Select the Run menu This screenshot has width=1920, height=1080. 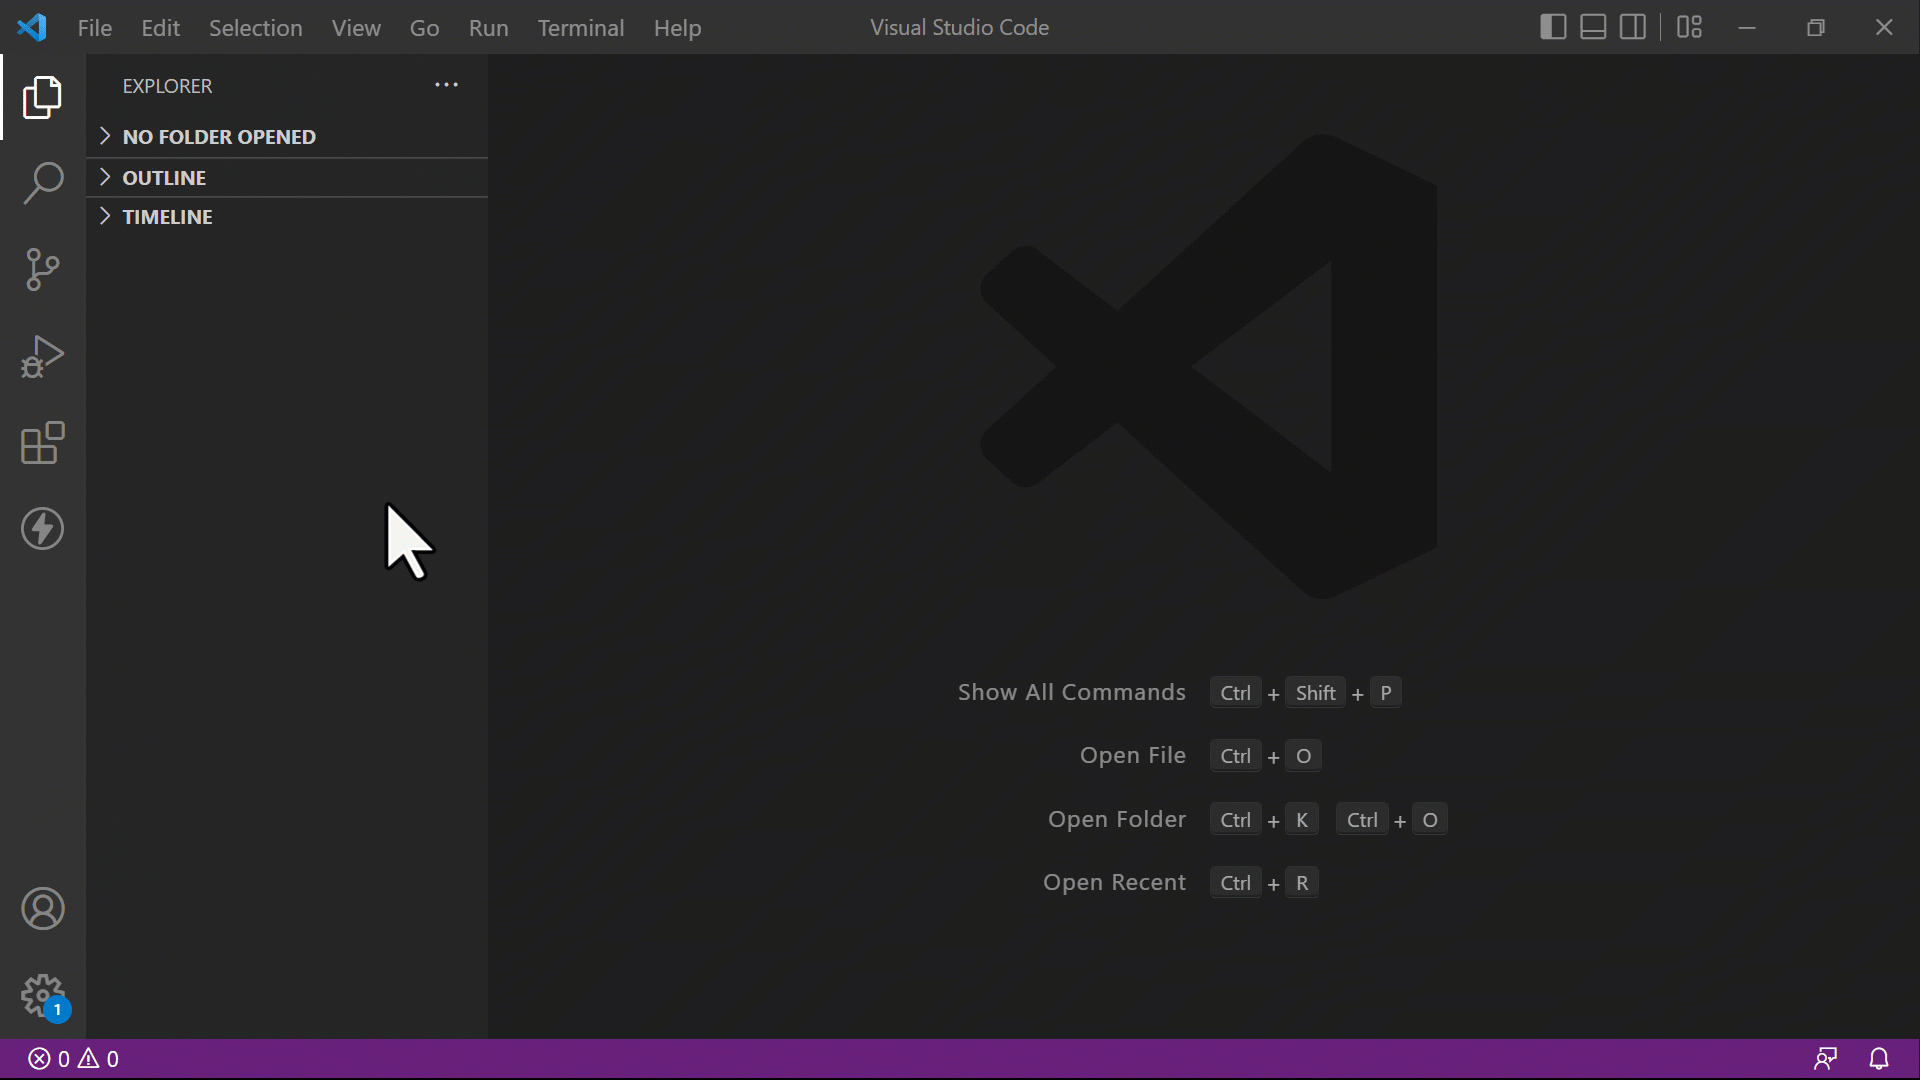click(x=488, y=26)
